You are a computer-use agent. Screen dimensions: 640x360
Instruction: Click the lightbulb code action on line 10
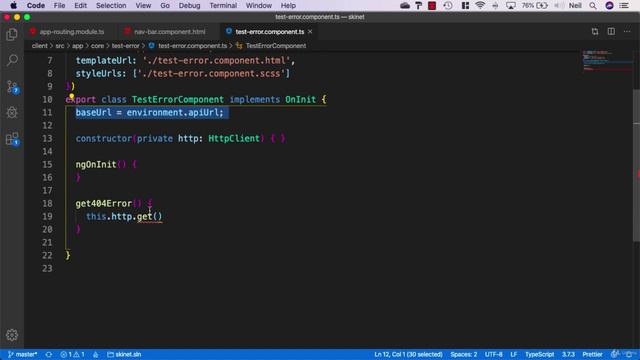click(x=71, y=97)
